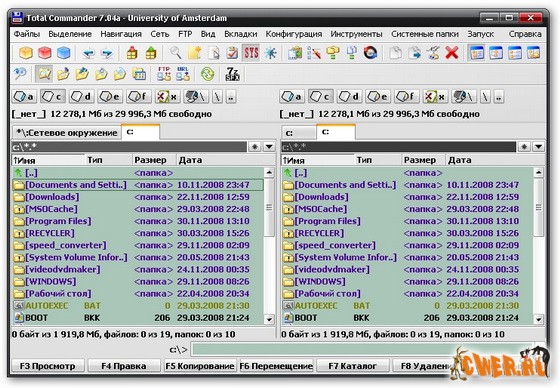Image resolution: width=560 pixels, height=388 pixels.
Task: Open left panel favorites asterisk button
Action: [x=255, y=146]
